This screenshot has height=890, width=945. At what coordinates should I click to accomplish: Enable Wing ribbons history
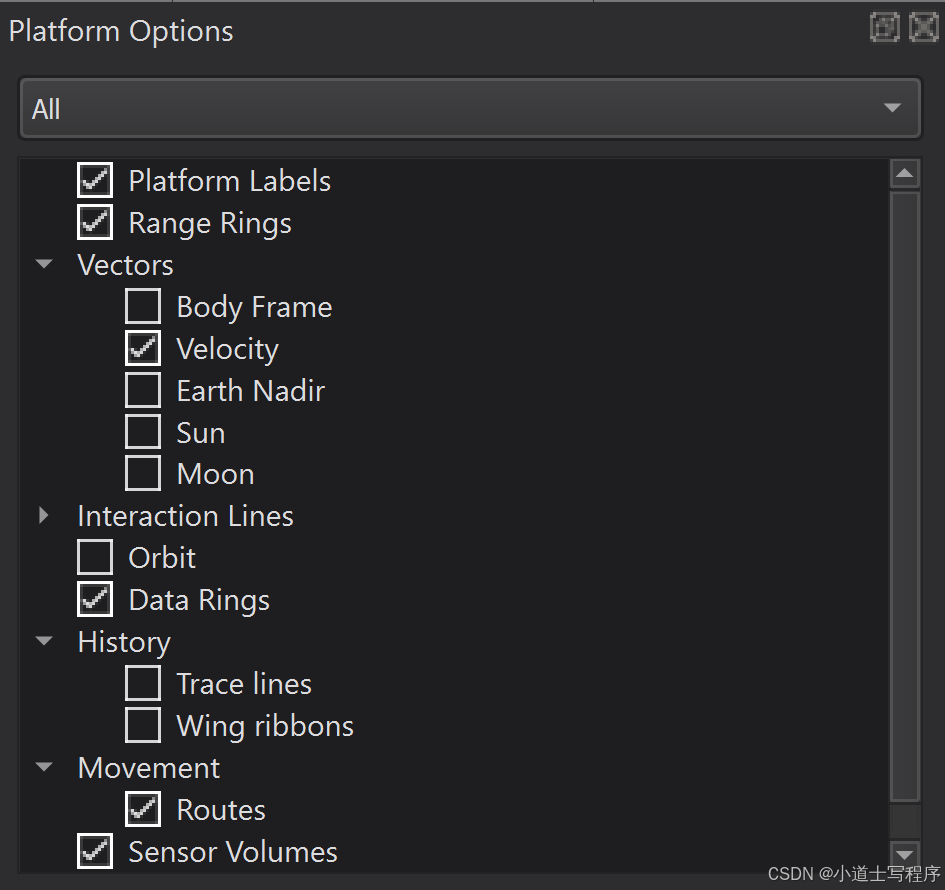pyautogui.click(x=143, y=725)
